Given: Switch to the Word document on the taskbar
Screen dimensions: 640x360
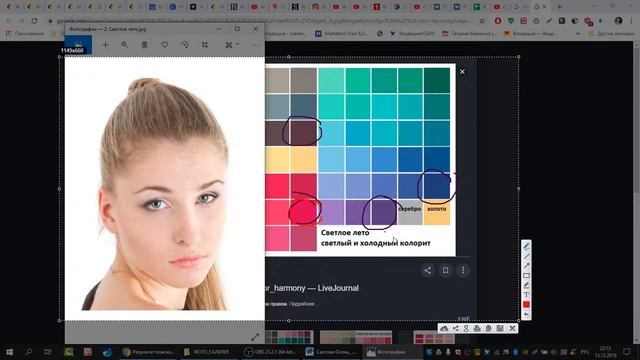Looking at the screenshot, I should point(331,352).
